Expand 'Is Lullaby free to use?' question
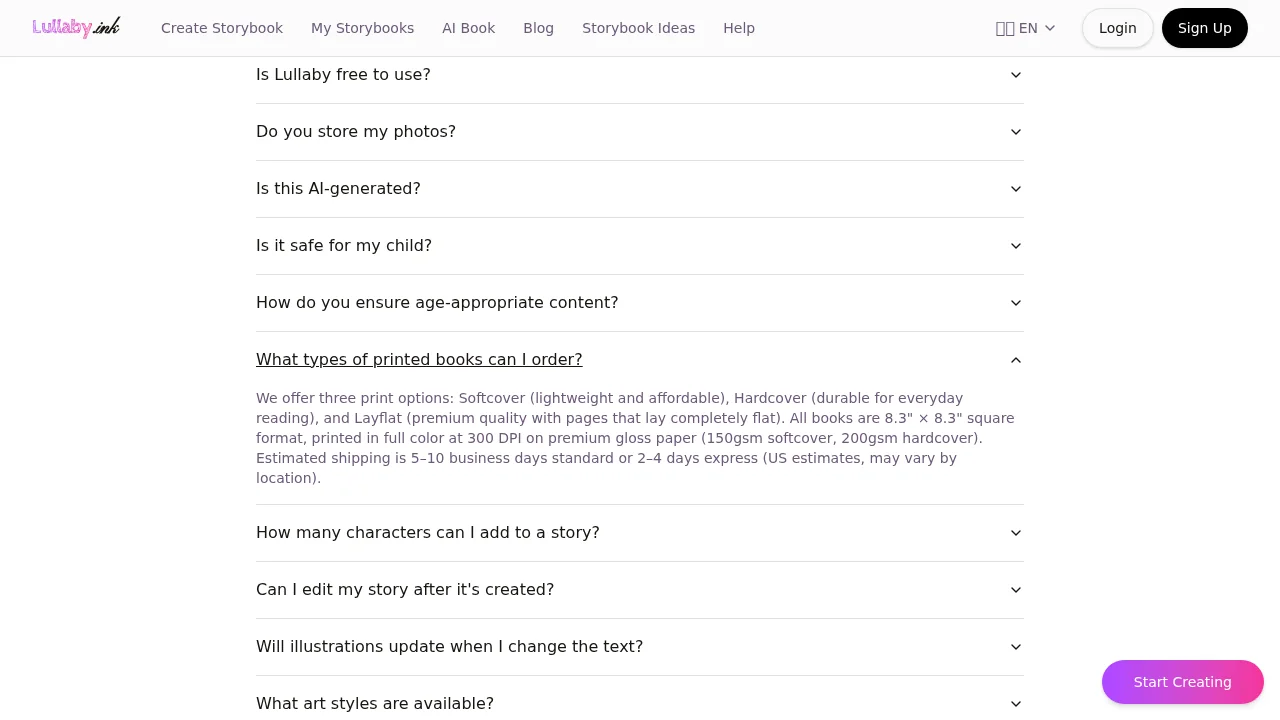The image size is (1280, 720). (x=343, y=75)
